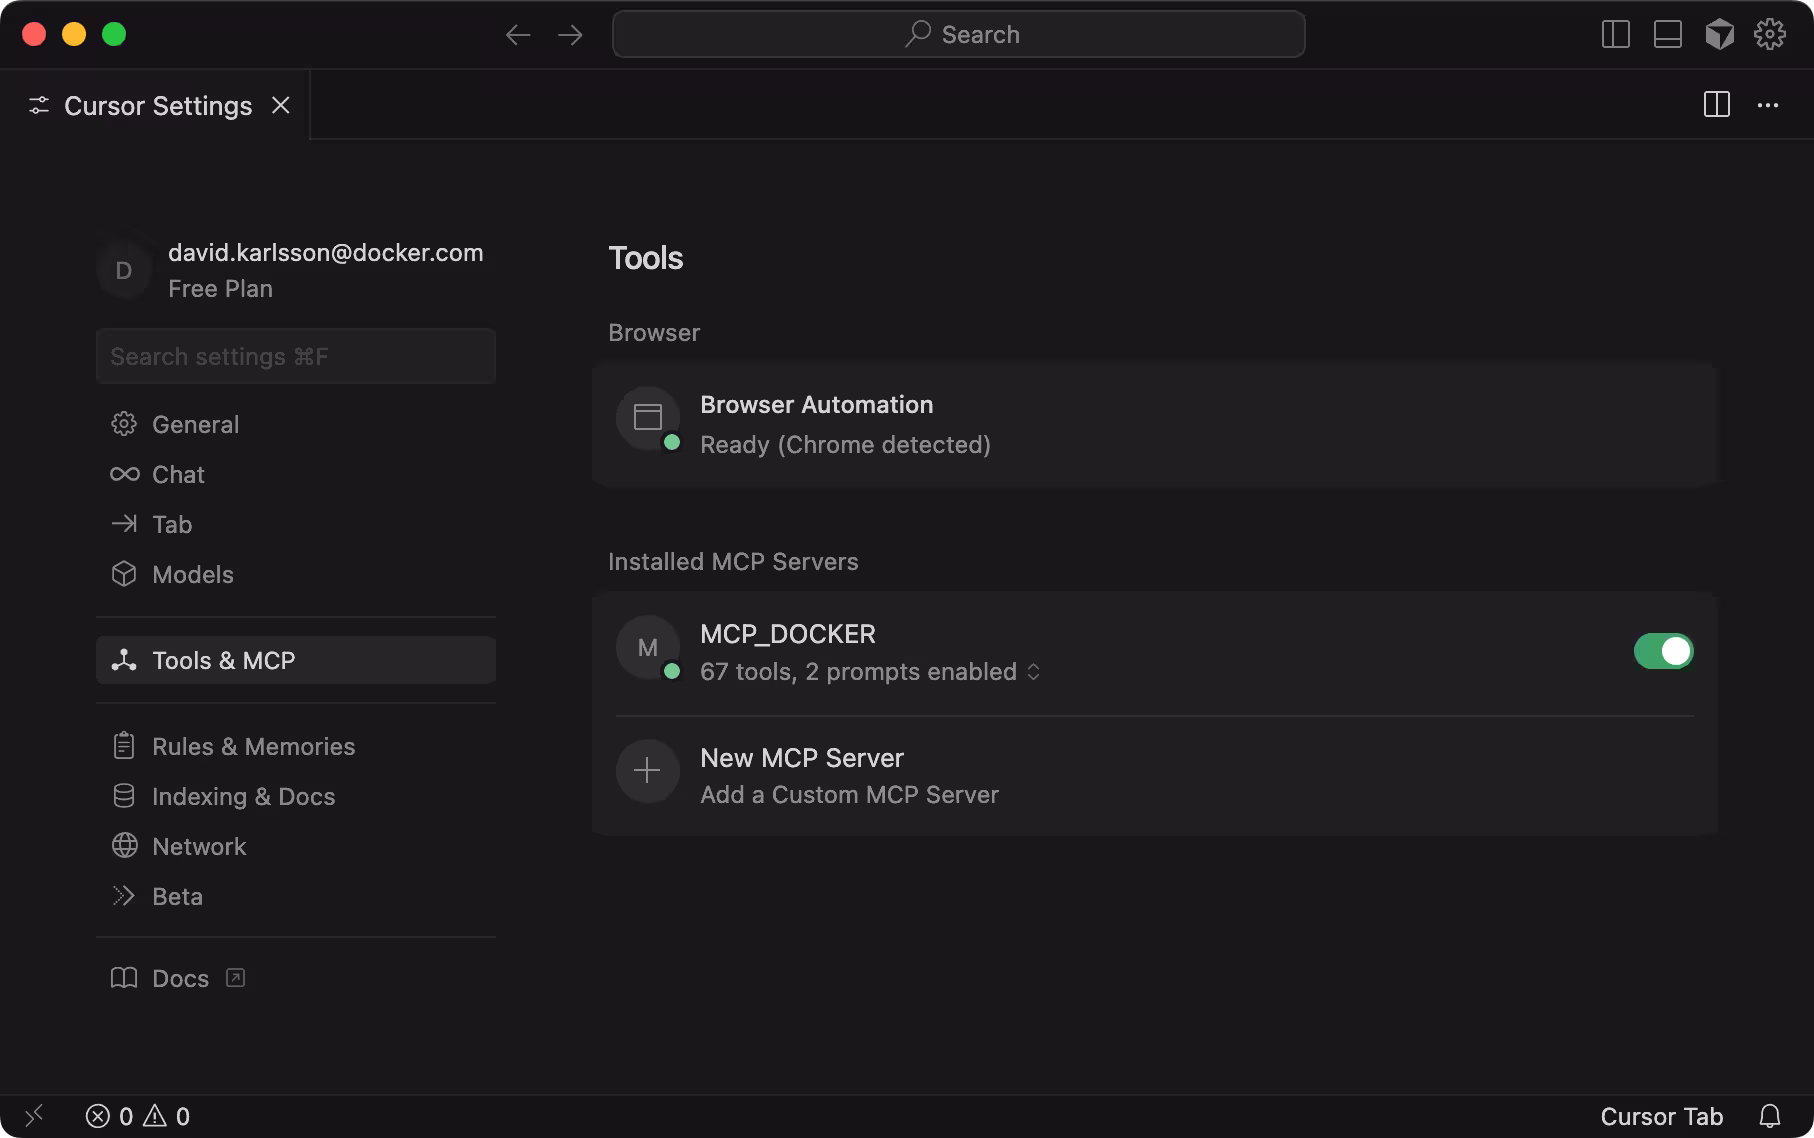Toggle the primary sidebar layout icon
The image size is (1814, 1138).
pos(1615,34)
